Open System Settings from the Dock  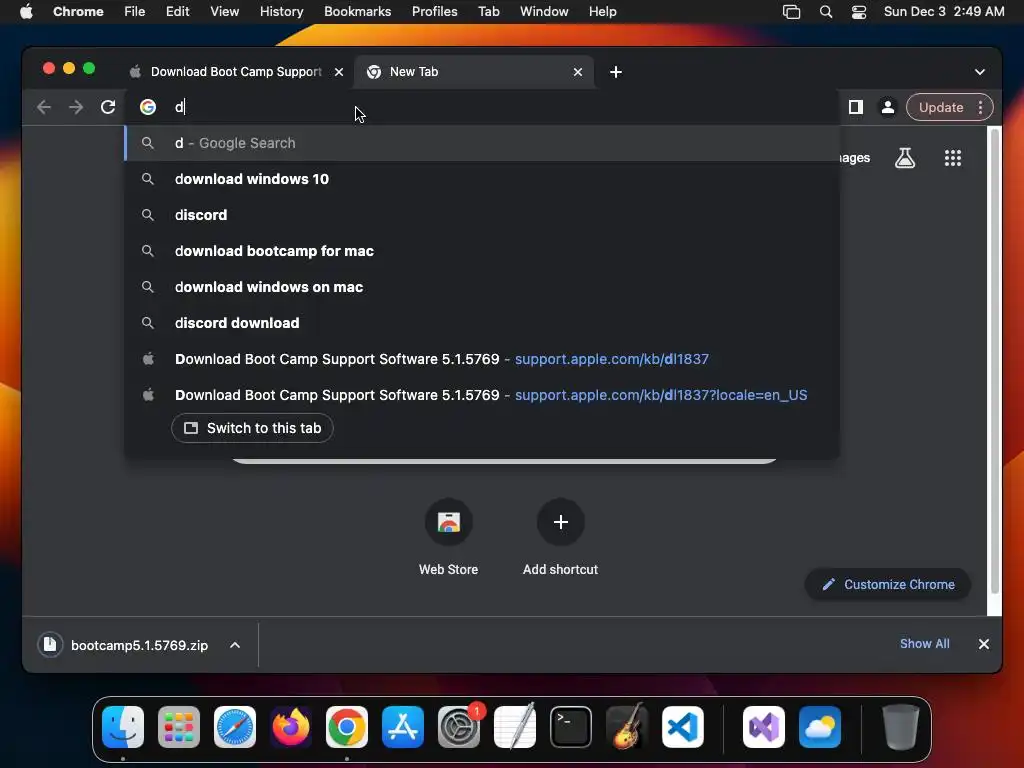(459, 727)
